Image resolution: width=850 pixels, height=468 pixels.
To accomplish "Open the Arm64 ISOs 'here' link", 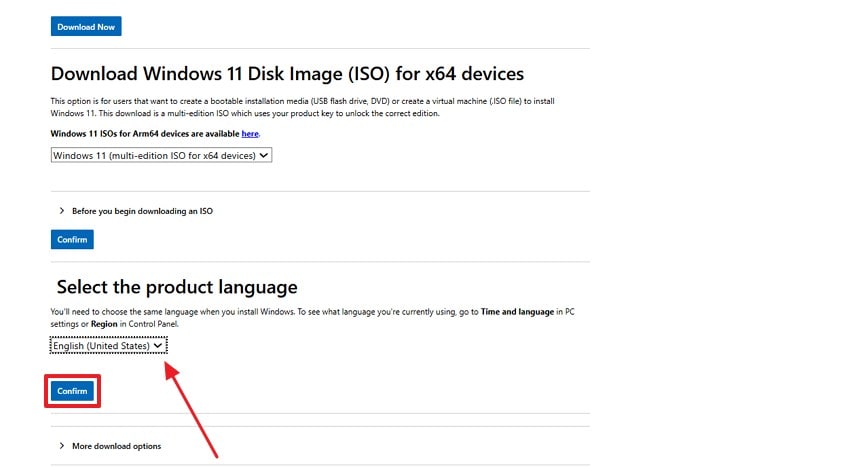I will 250,134.
